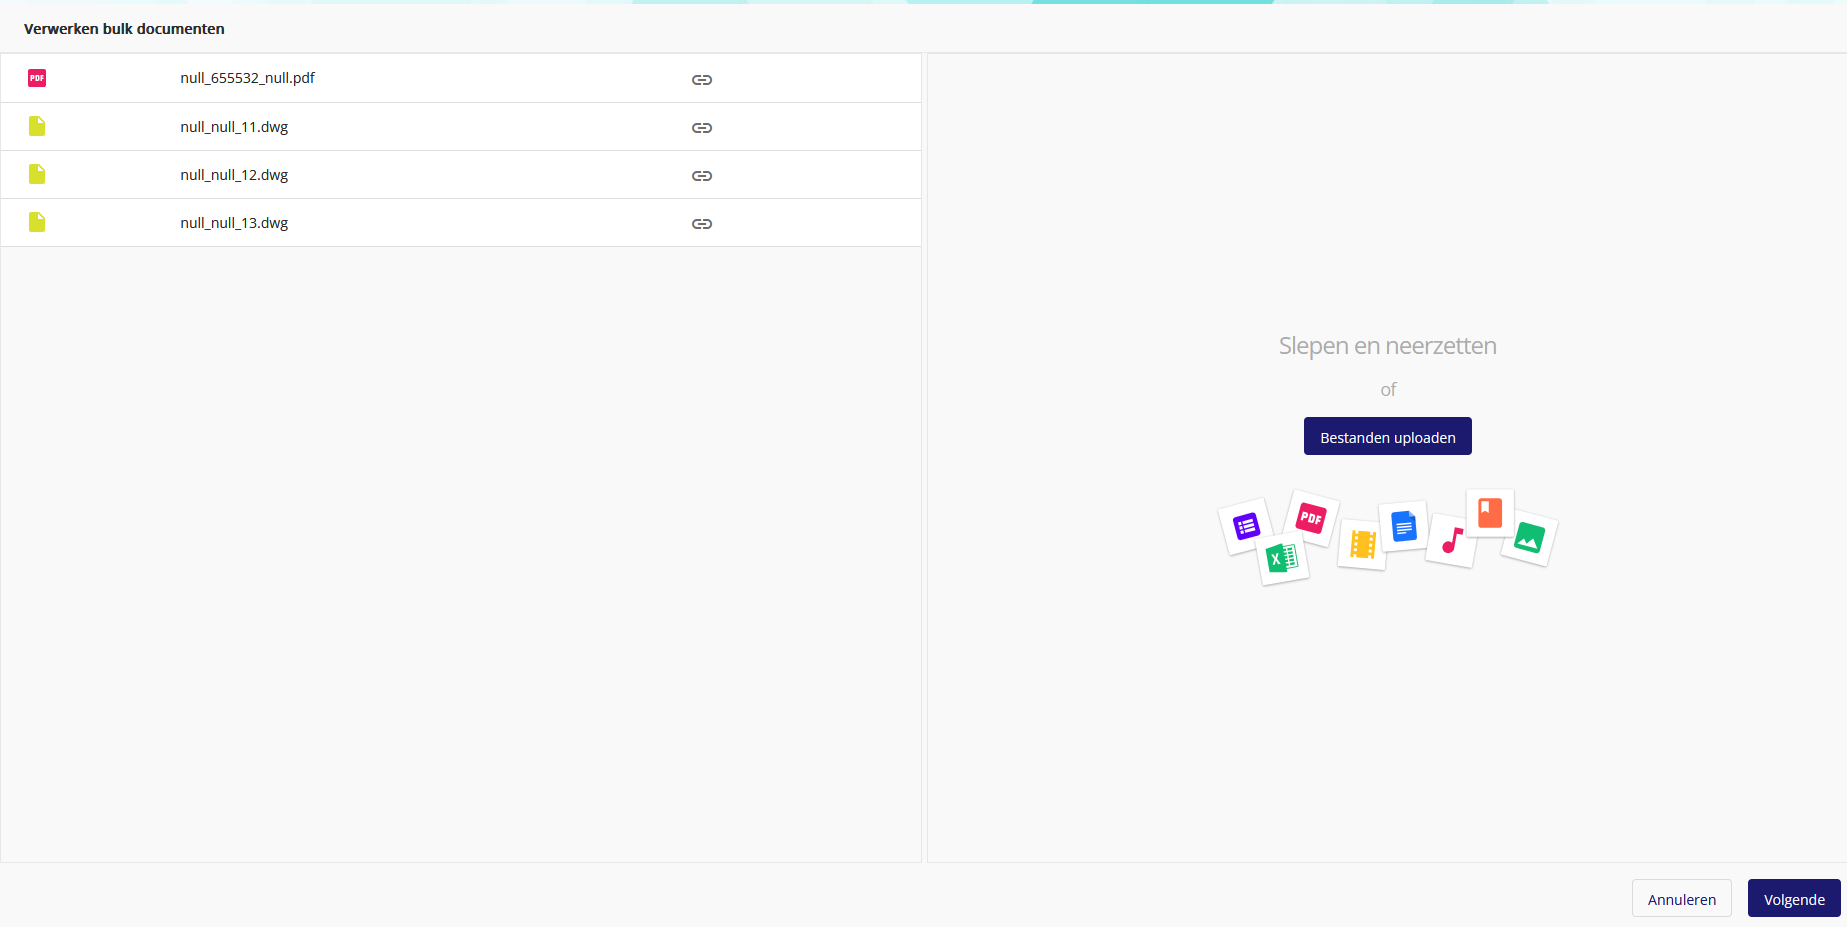This screenshot has height=927, width=1847.
Task: Click the link icon for null_null_13.dwg
Action: coord(702,224)
